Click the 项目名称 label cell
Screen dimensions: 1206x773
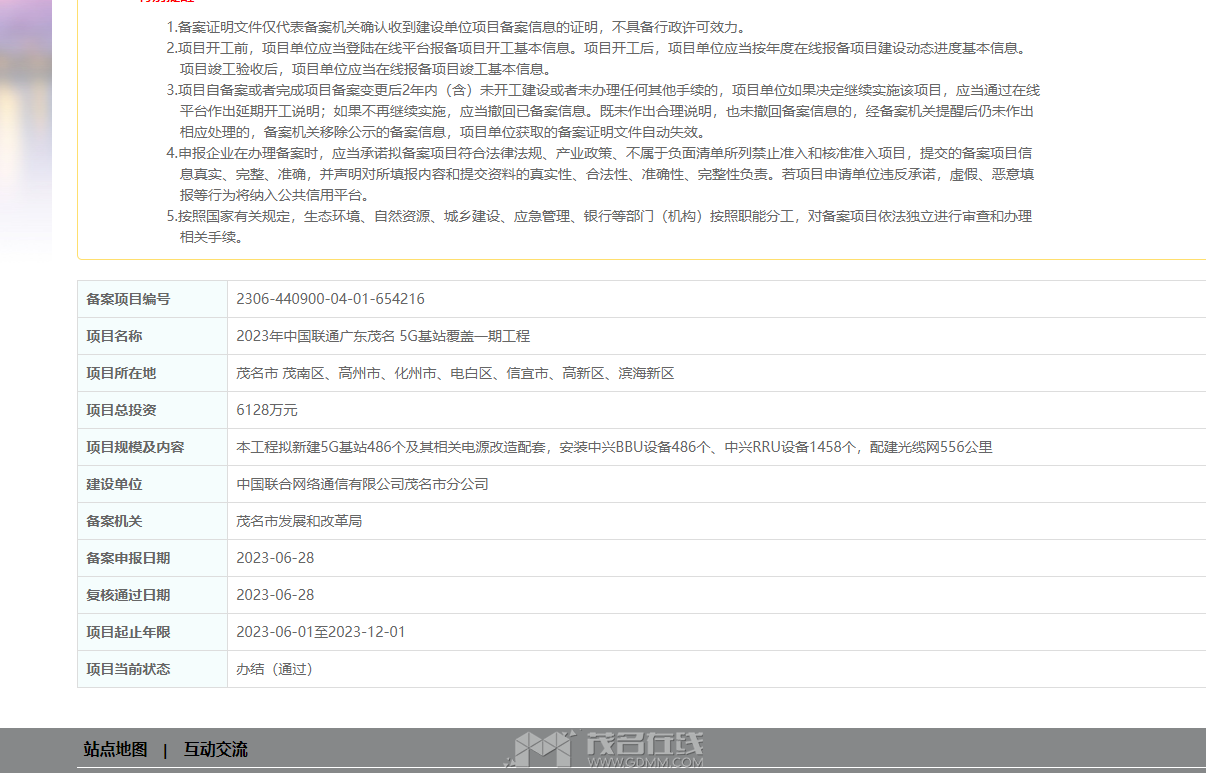[152, 336]
